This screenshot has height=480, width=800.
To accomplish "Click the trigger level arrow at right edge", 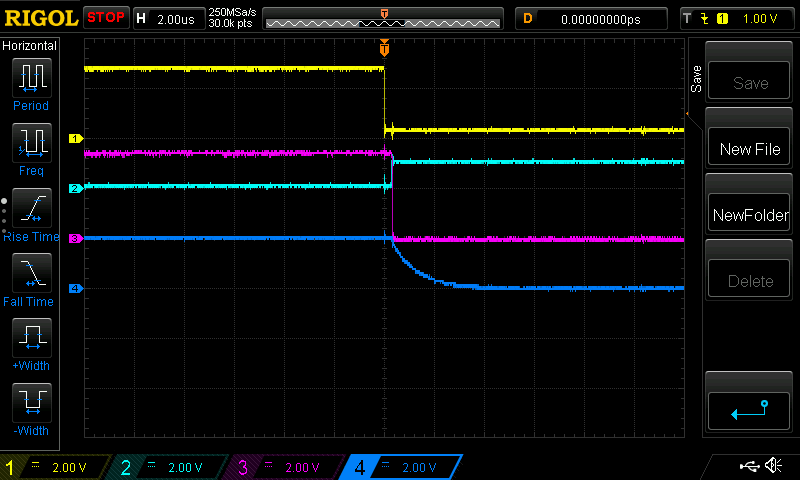I will pyautogui.click(x=688, y=113).
